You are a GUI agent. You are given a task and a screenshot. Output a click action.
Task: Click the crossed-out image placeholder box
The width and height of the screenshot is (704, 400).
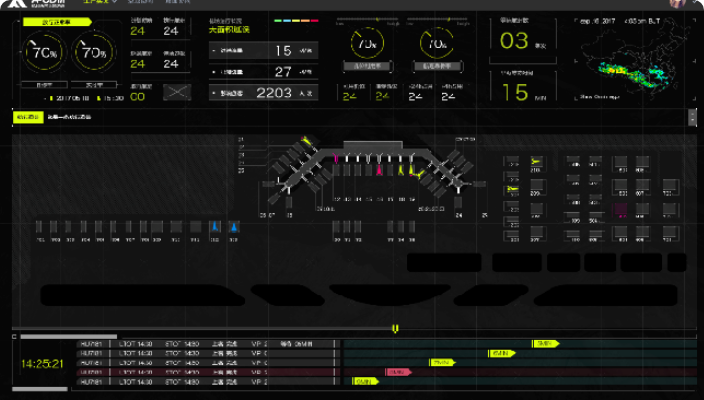177,92
